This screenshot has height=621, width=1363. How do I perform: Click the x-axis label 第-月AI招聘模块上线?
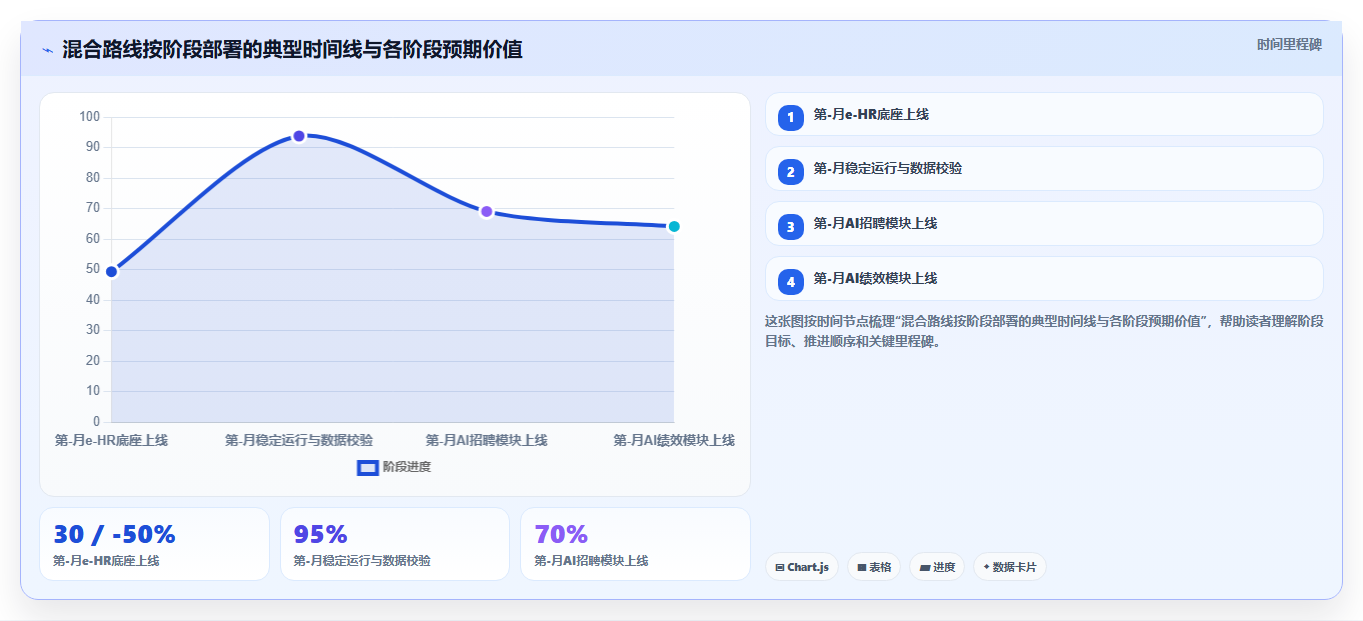[486, 440]
